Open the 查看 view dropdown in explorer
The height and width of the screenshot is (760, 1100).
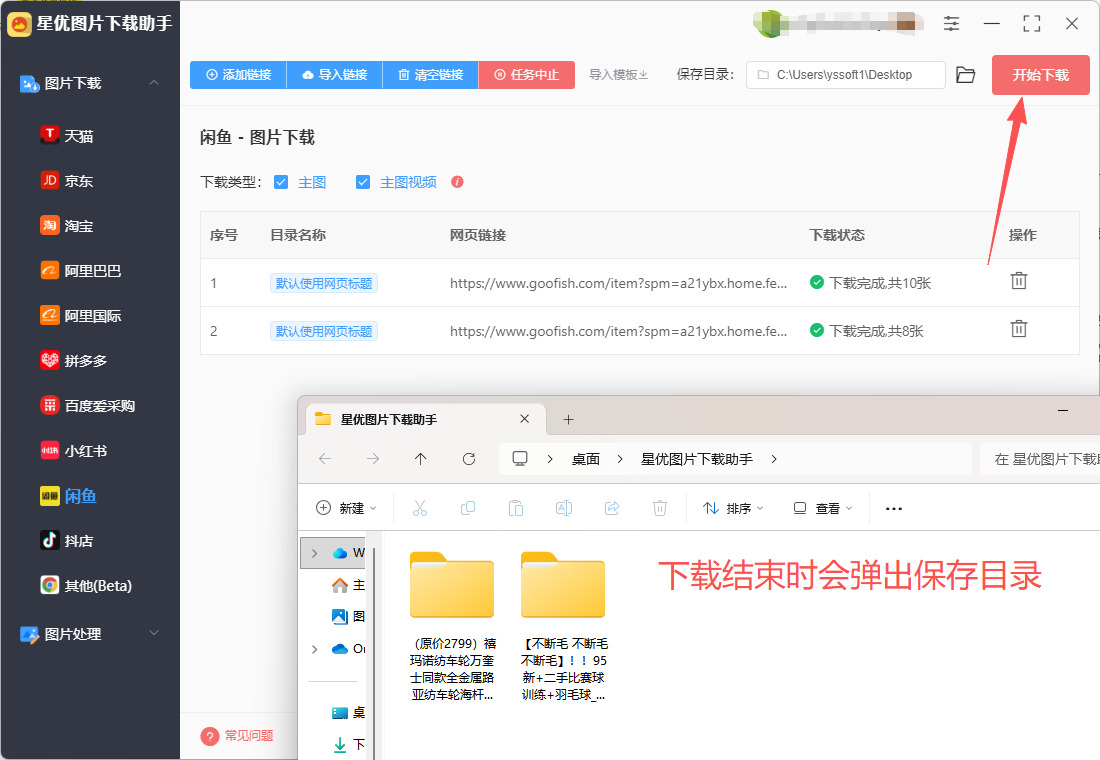[x=822, y=508]
